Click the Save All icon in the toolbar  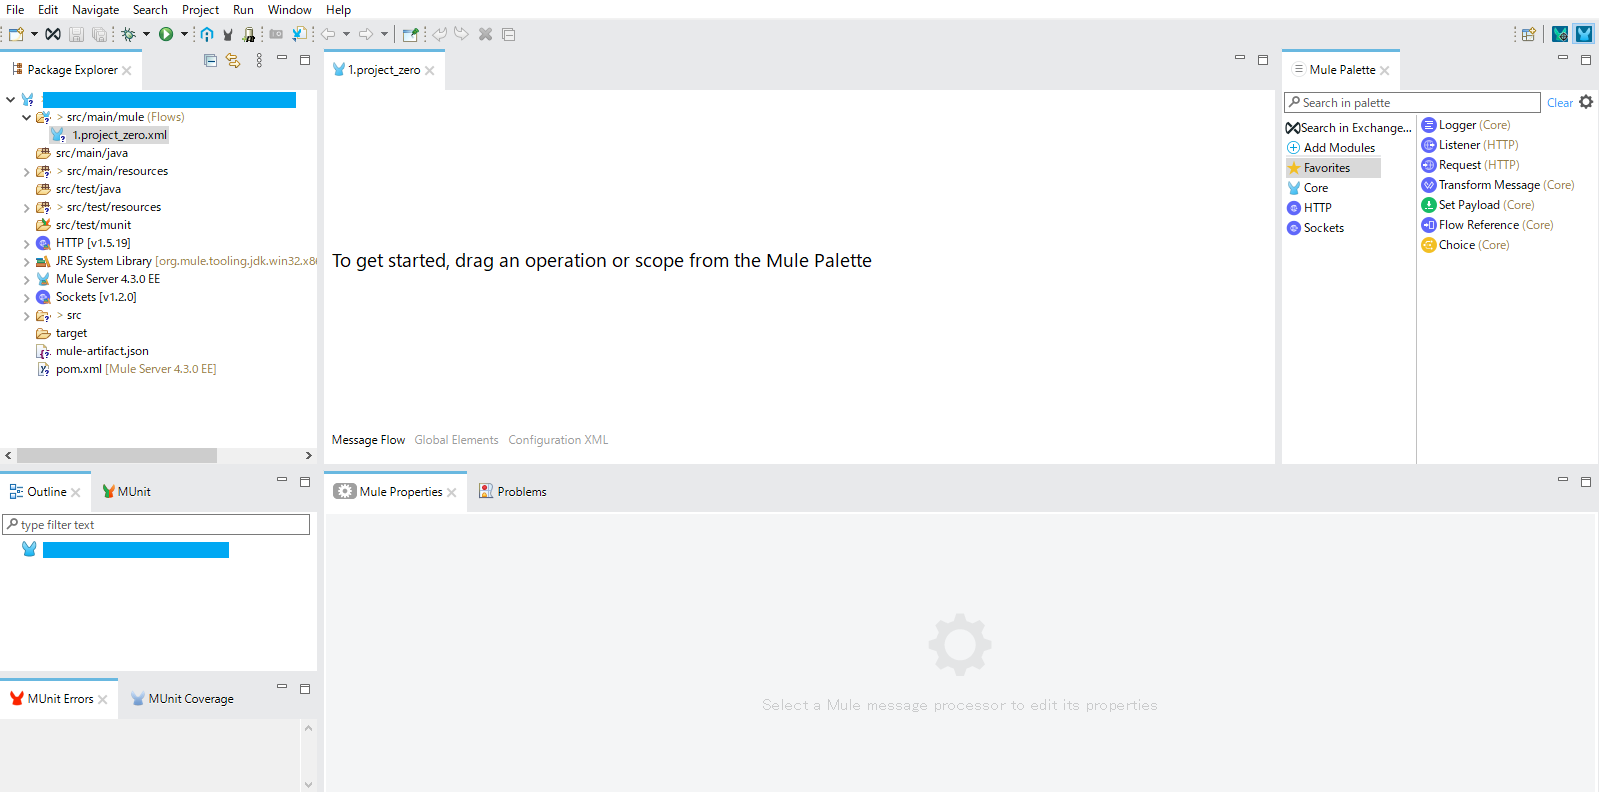[x=99, y=34]
